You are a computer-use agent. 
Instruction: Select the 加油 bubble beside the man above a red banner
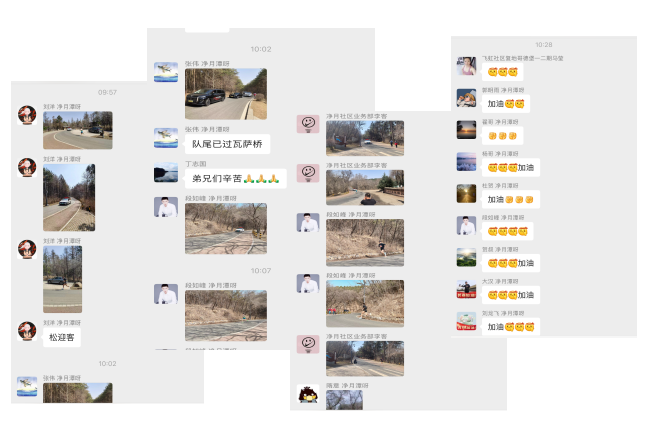pos(511,295)
